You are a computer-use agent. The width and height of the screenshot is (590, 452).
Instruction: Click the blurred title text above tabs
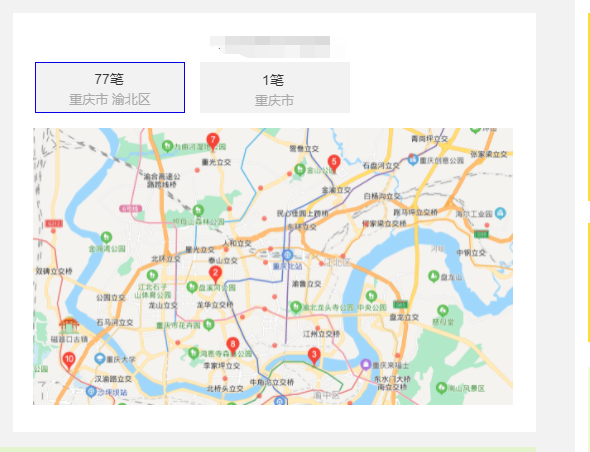(274, 47)
